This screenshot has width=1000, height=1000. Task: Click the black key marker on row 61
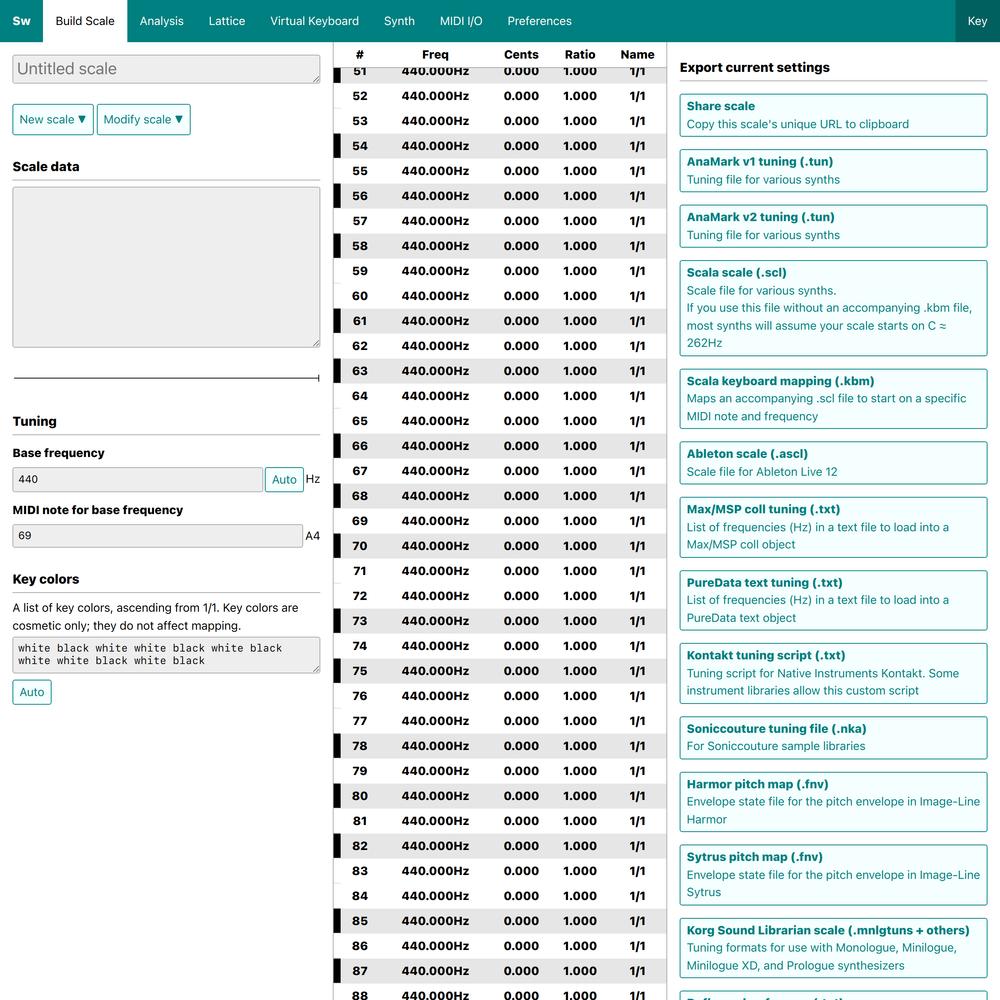point(337,321)
